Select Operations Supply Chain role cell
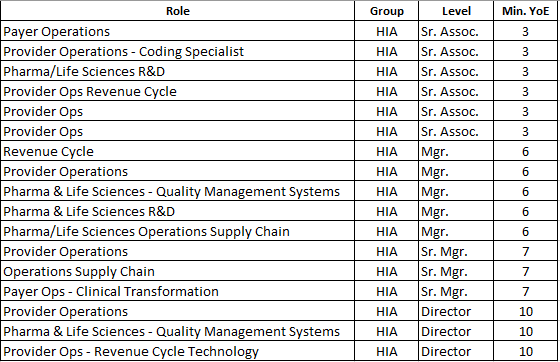Image resolution: width=560 pixels, height=362 pixels. pyautogui.click(x=178, y=271)
